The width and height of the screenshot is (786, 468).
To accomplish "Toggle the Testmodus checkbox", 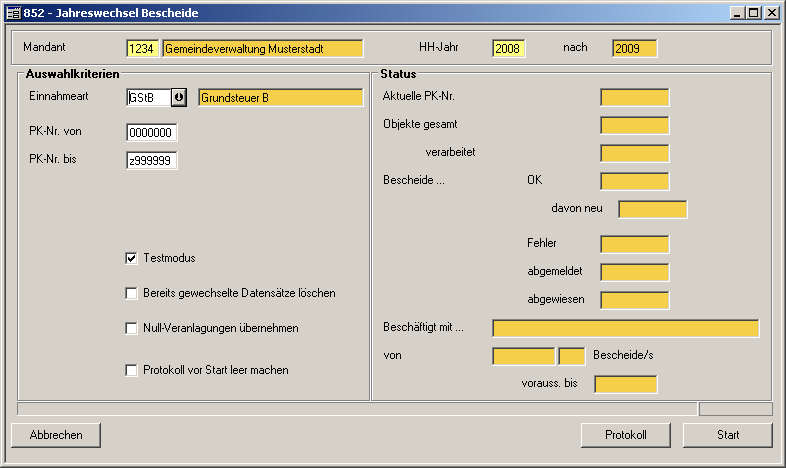I will coord(131,258).
